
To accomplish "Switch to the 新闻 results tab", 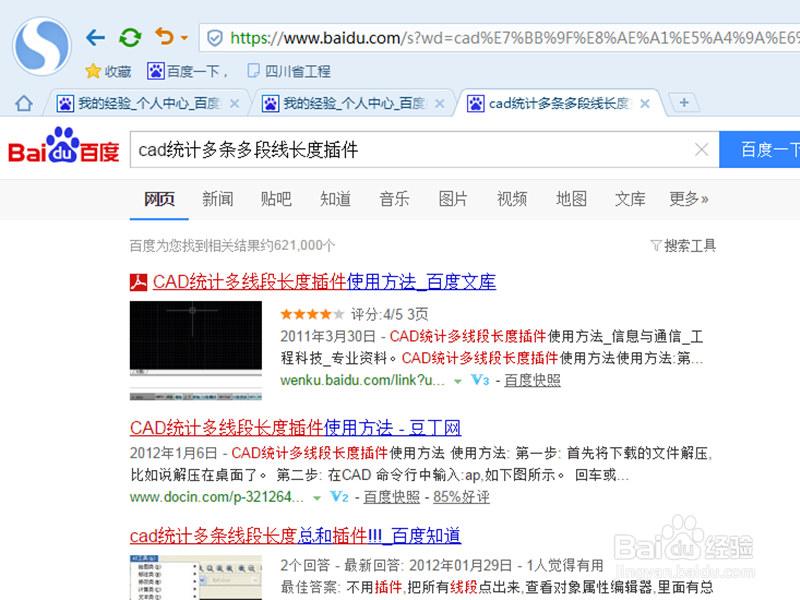I will tap(217, 199).
